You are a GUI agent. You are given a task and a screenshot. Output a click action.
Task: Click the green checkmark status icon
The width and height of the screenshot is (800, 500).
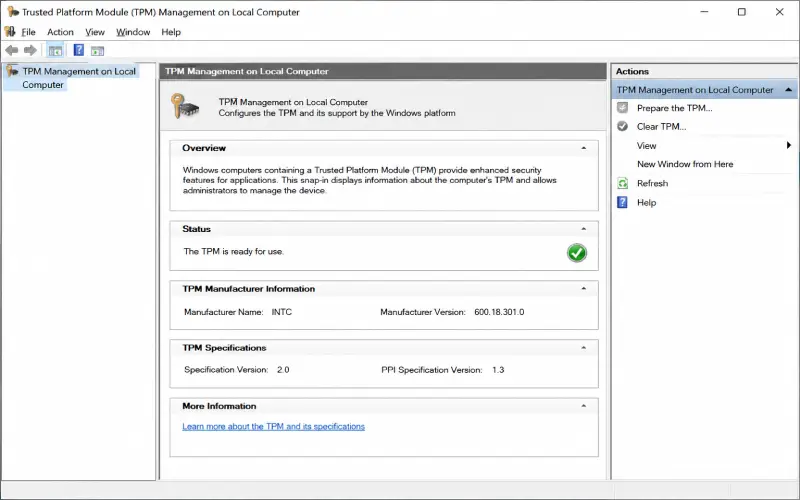(577, 253)
